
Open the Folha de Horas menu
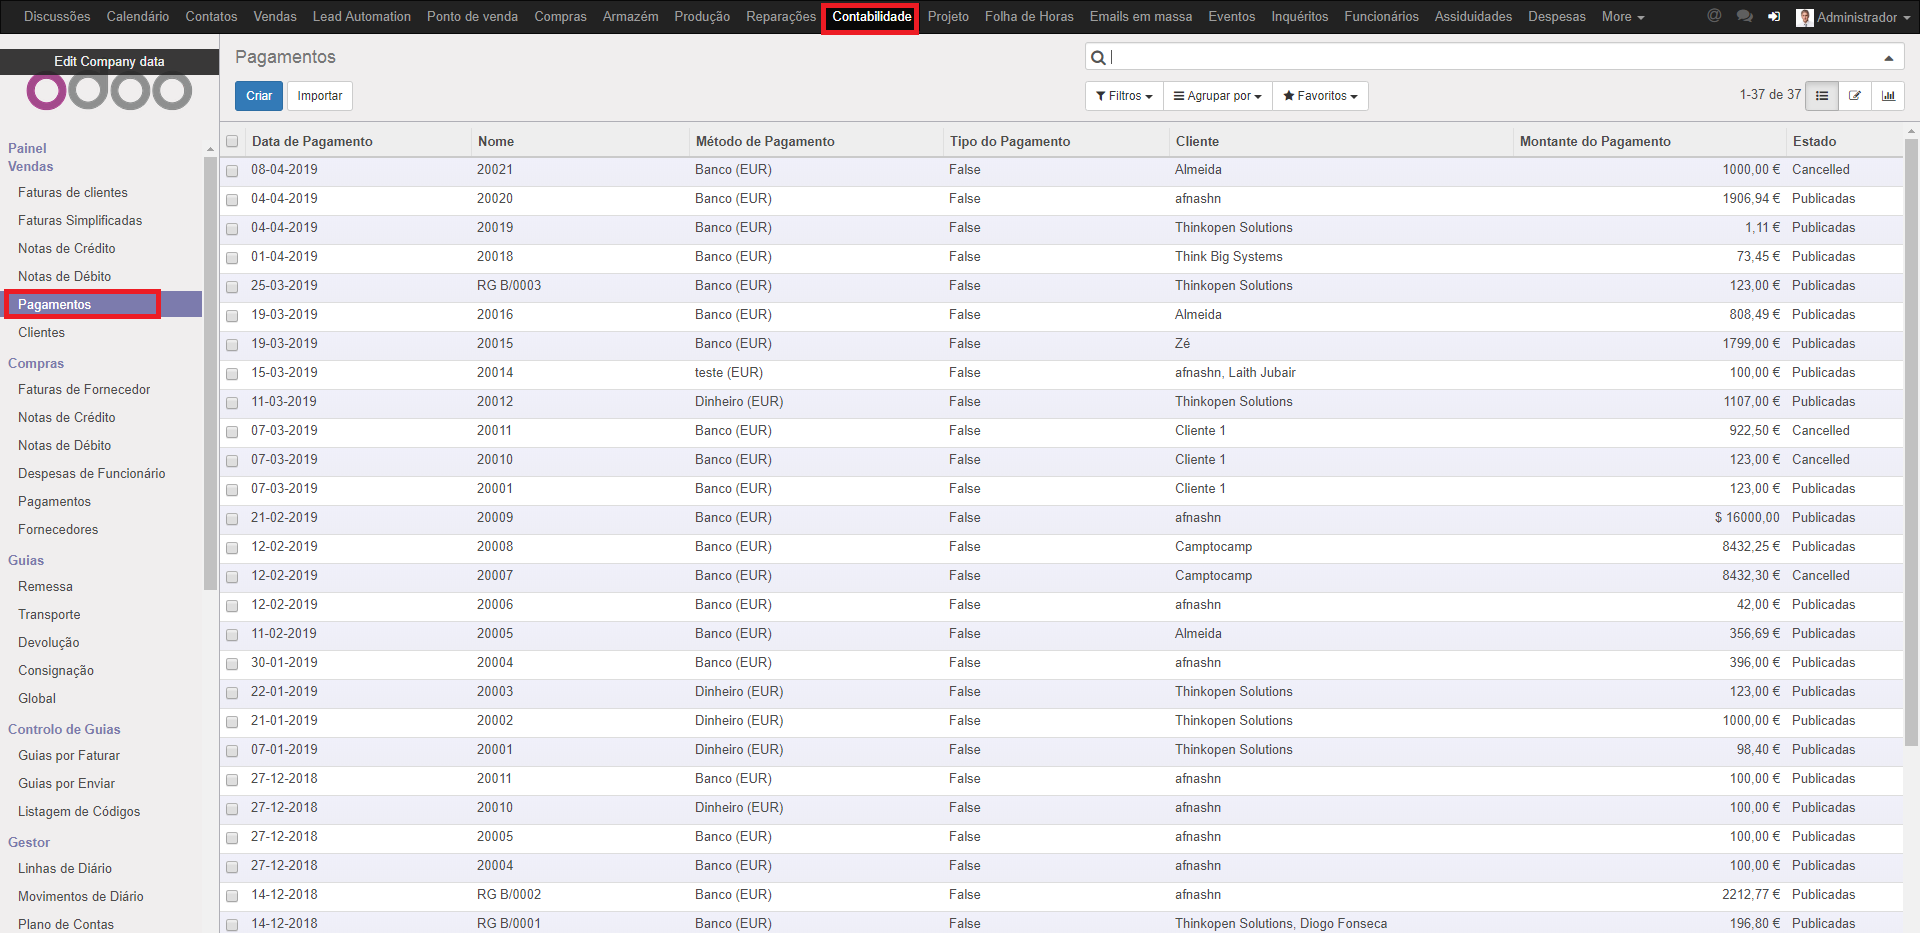pos(1029,17)
